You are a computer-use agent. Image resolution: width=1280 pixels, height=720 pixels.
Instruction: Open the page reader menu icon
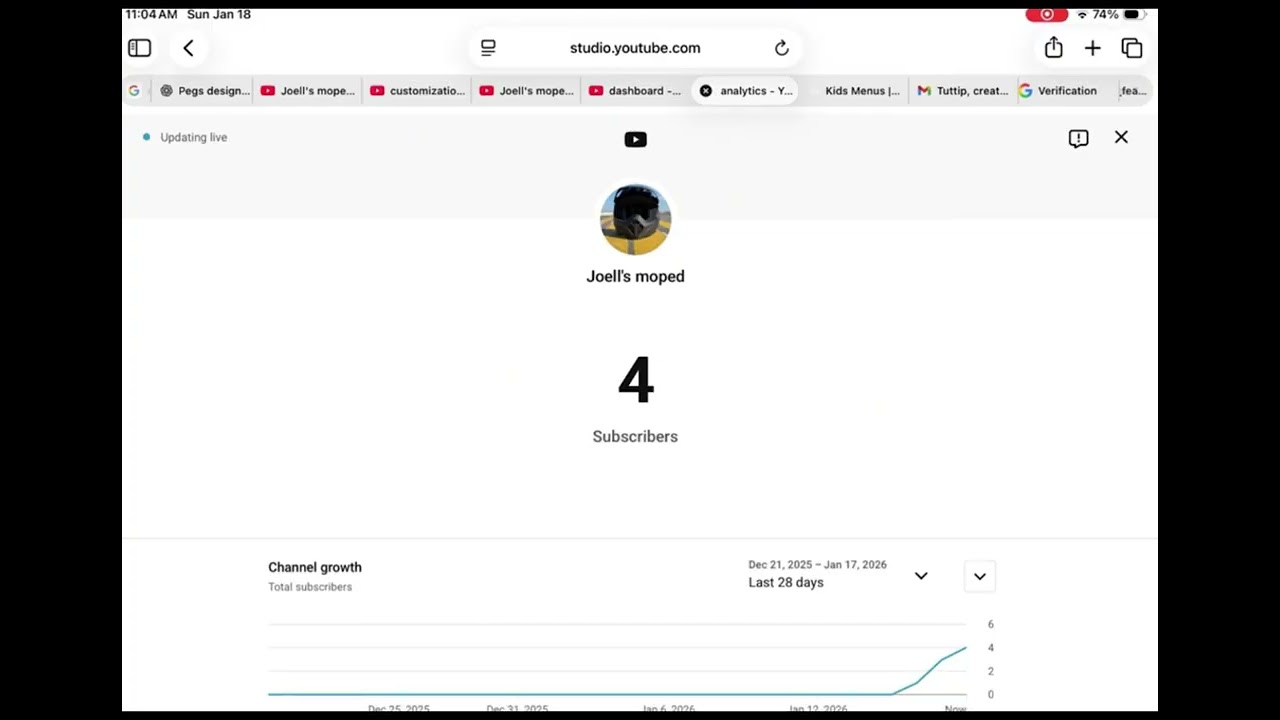488,48
